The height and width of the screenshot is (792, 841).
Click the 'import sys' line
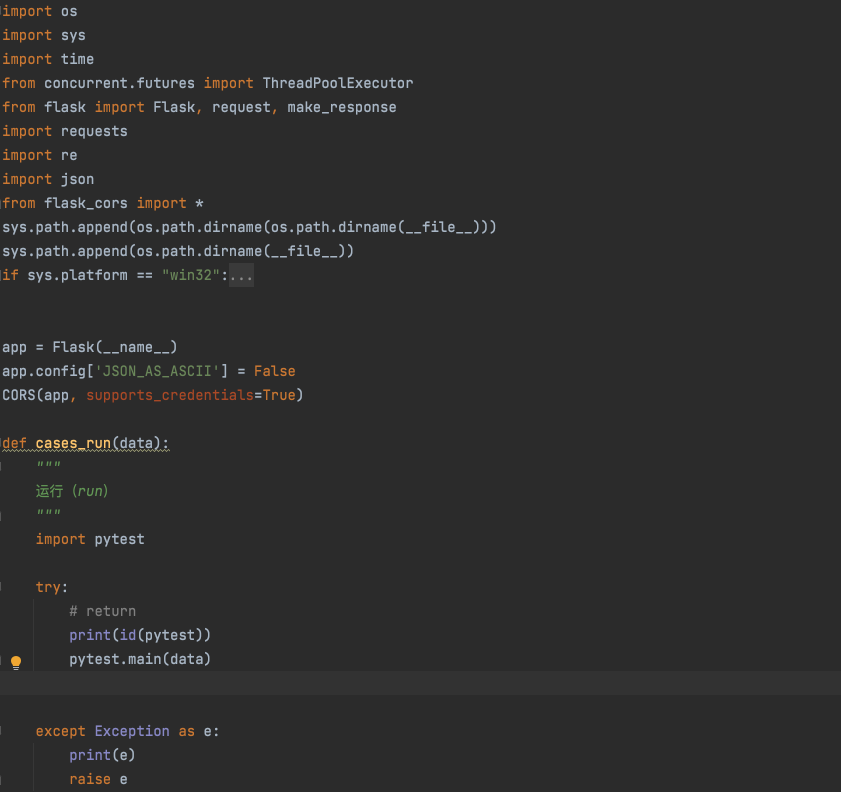point(44,35)
